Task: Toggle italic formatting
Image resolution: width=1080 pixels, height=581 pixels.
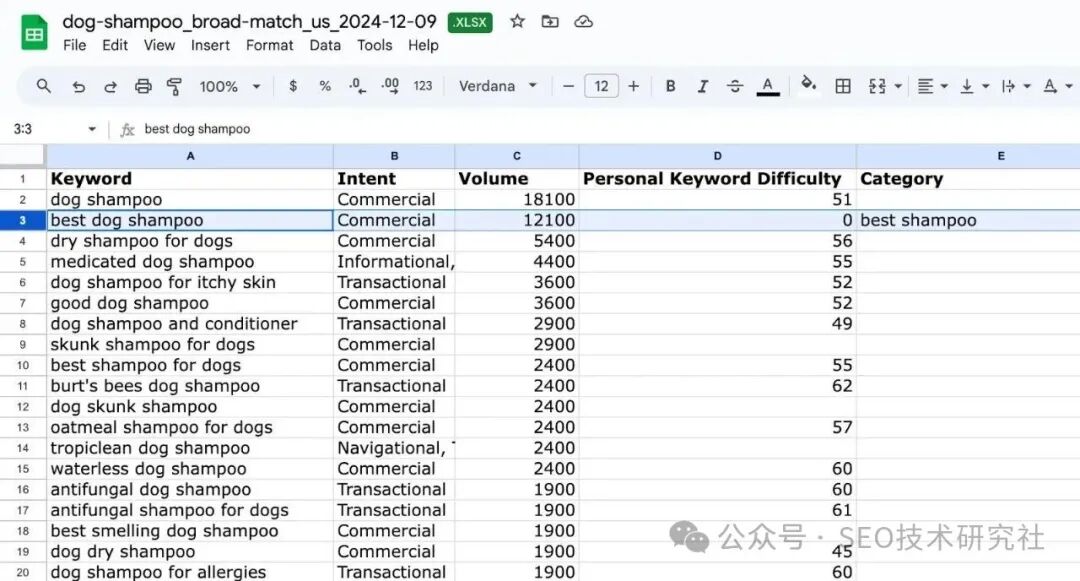Action: (x=703, y=86)
